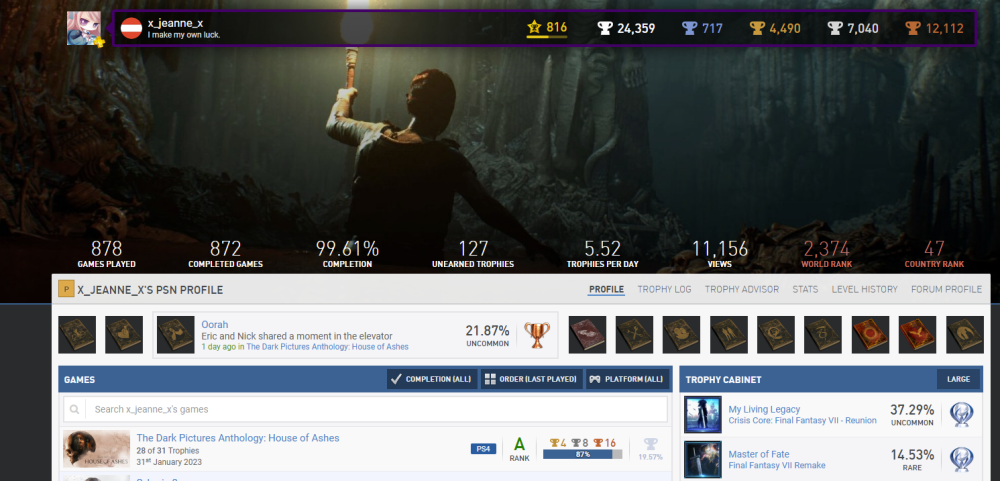This screenshot has width=1000, height=481.
Task: Click the My Living Legacy platinum icon
Action: point(961,414)
